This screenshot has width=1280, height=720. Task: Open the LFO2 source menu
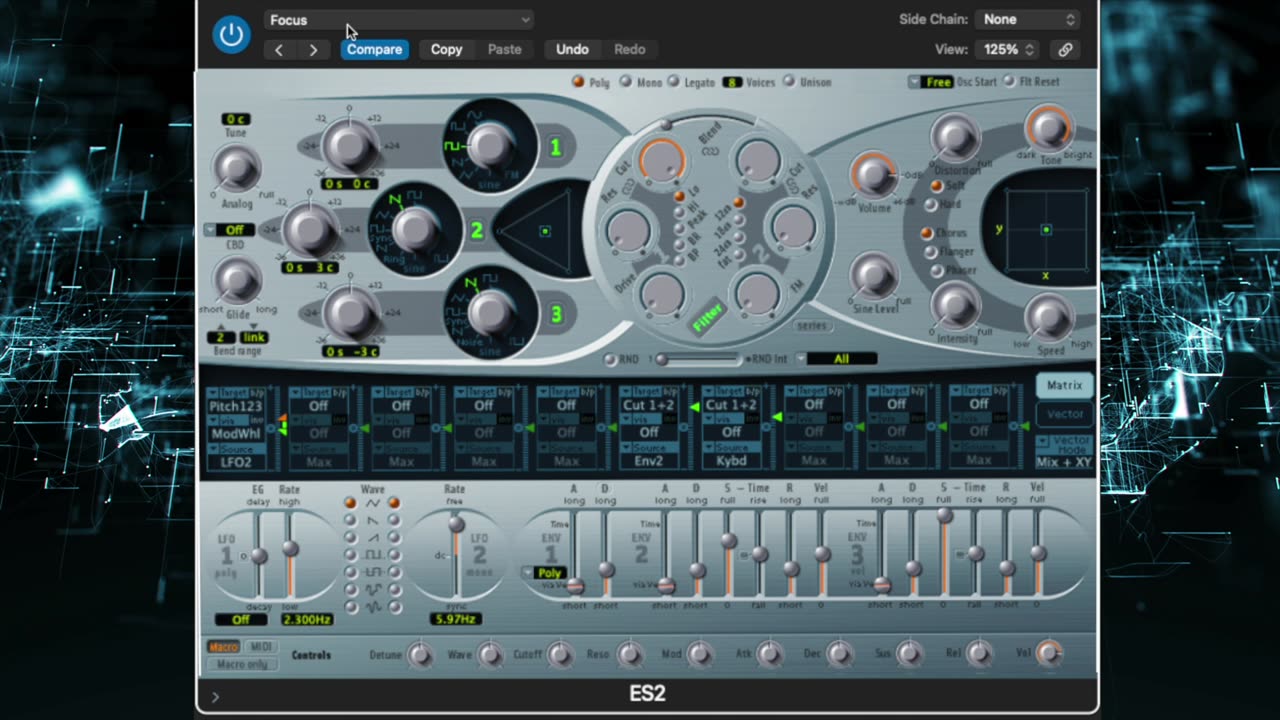point(235,462)
